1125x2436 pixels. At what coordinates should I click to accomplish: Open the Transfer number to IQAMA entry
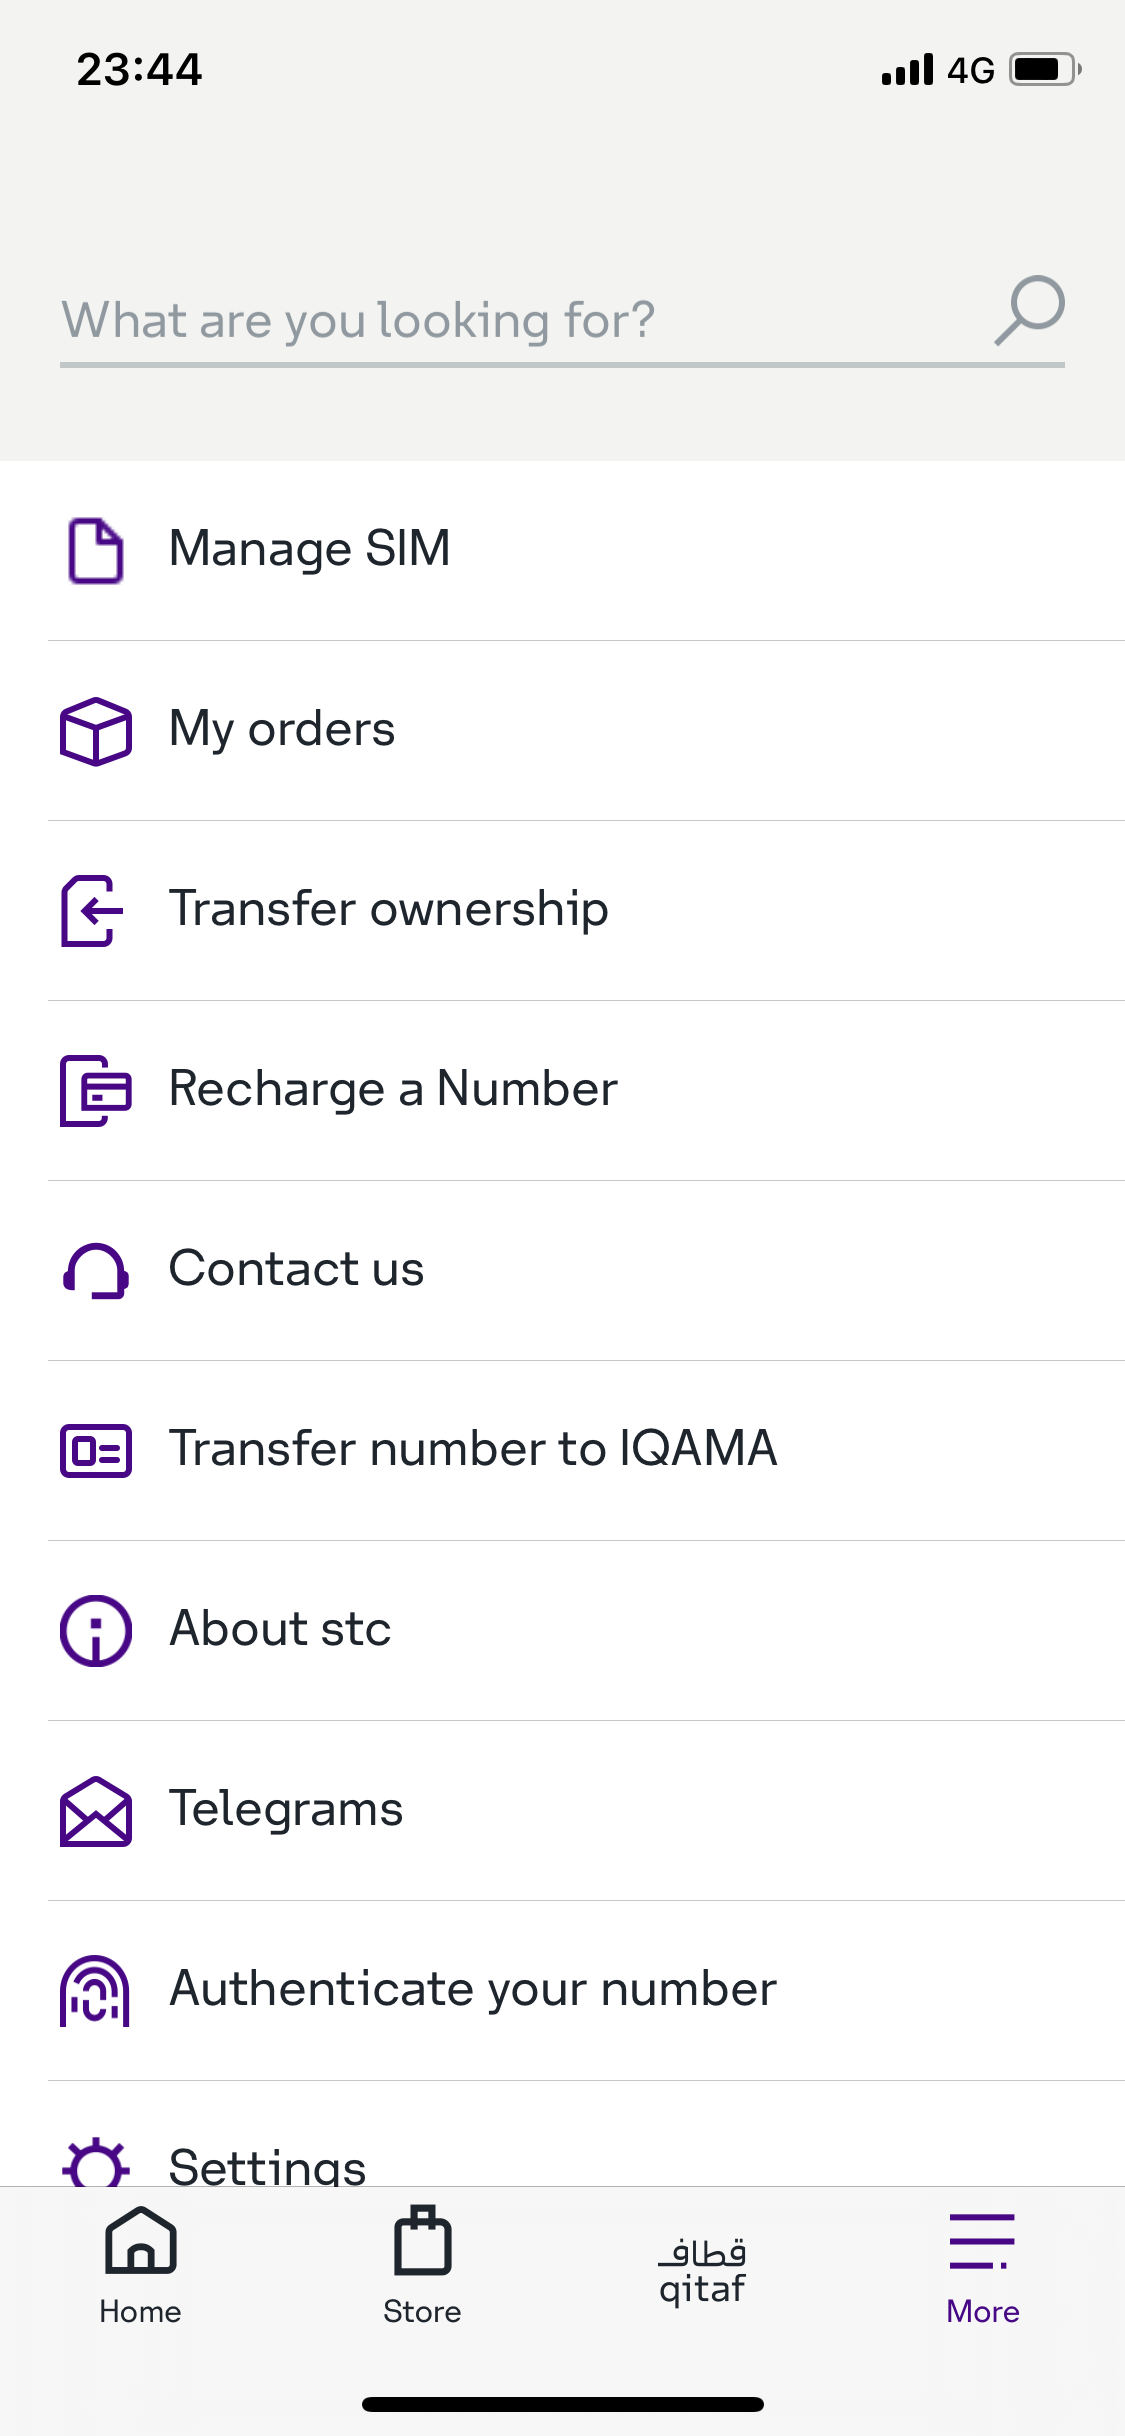point(473,1449)
